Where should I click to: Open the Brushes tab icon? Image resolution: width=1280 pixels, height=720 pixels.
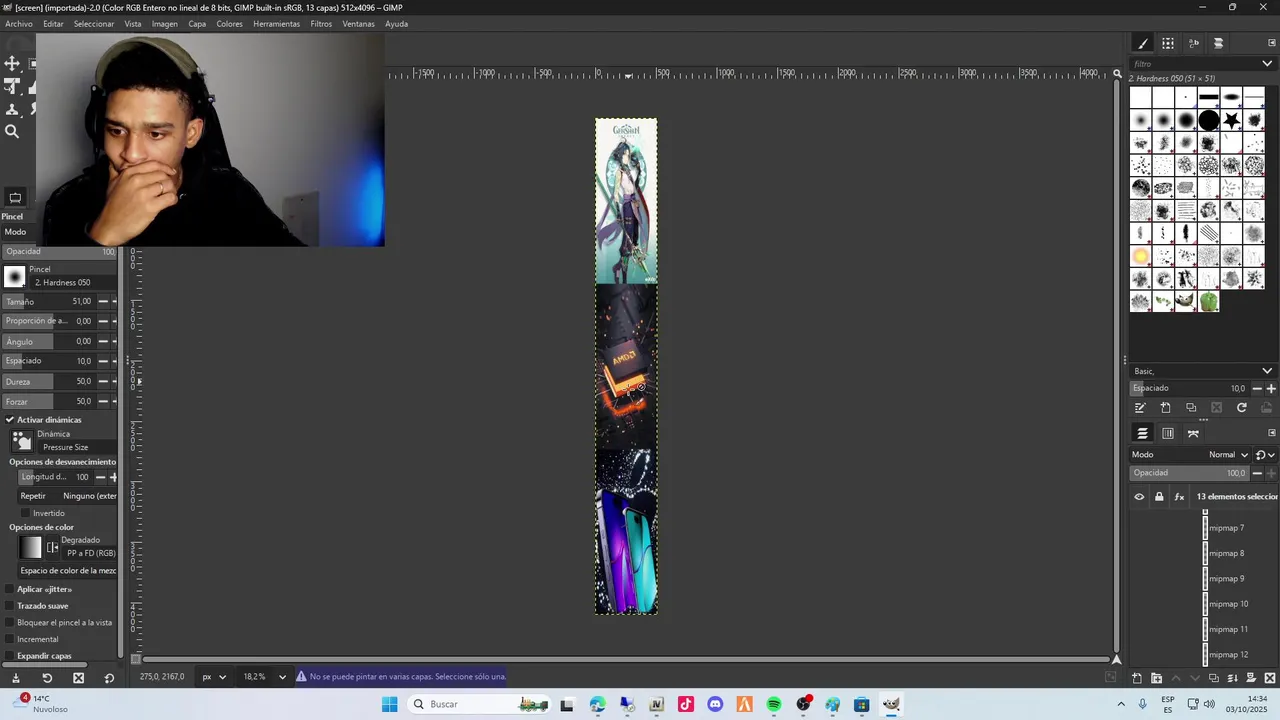tap(1143, 43)
